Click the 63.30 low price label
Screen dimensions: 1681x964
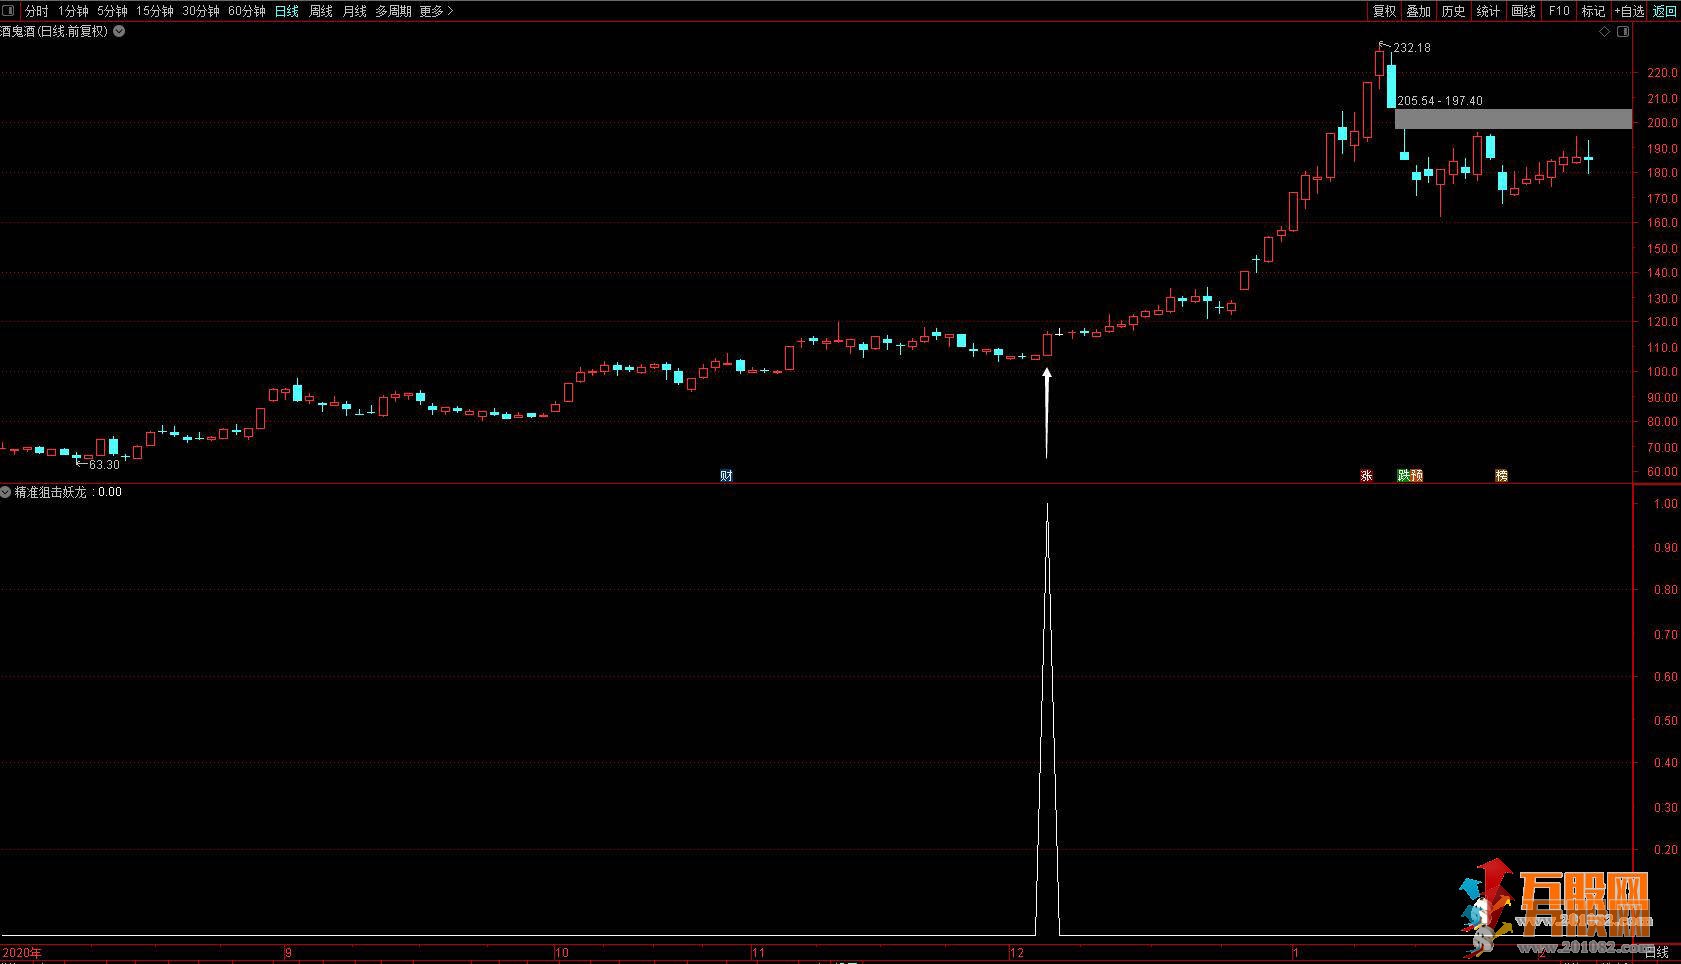104,465
